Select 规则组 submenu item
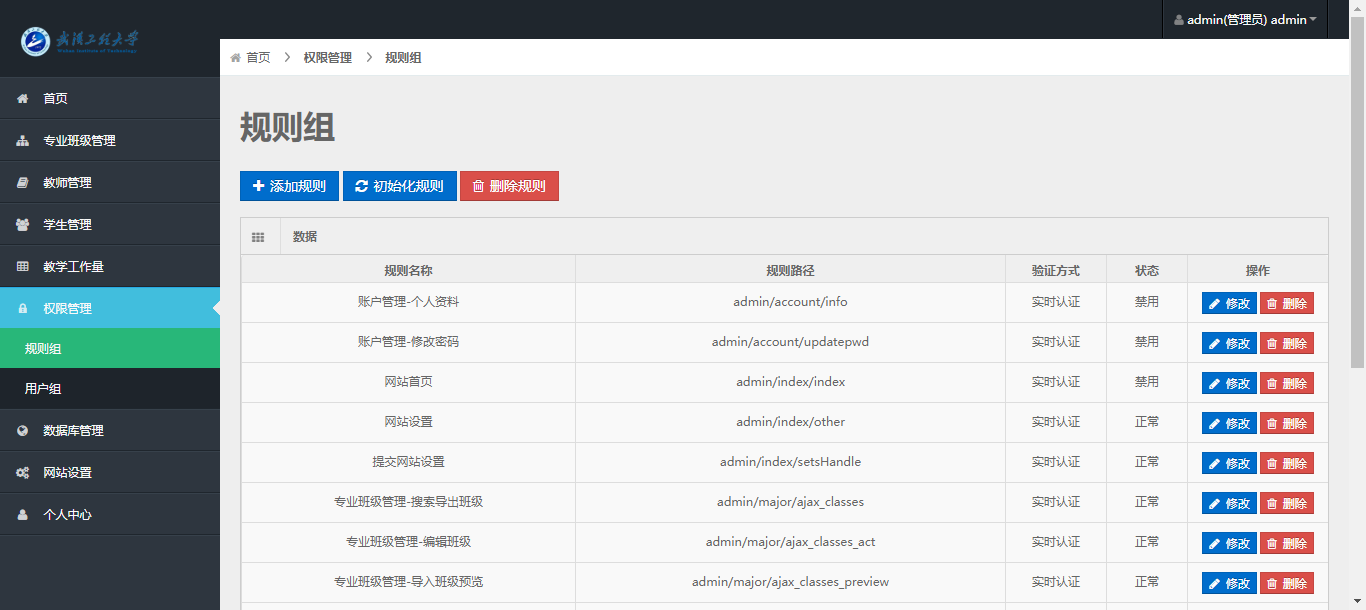The width and height of the screenshot is (1366, 610). (43, 349)
